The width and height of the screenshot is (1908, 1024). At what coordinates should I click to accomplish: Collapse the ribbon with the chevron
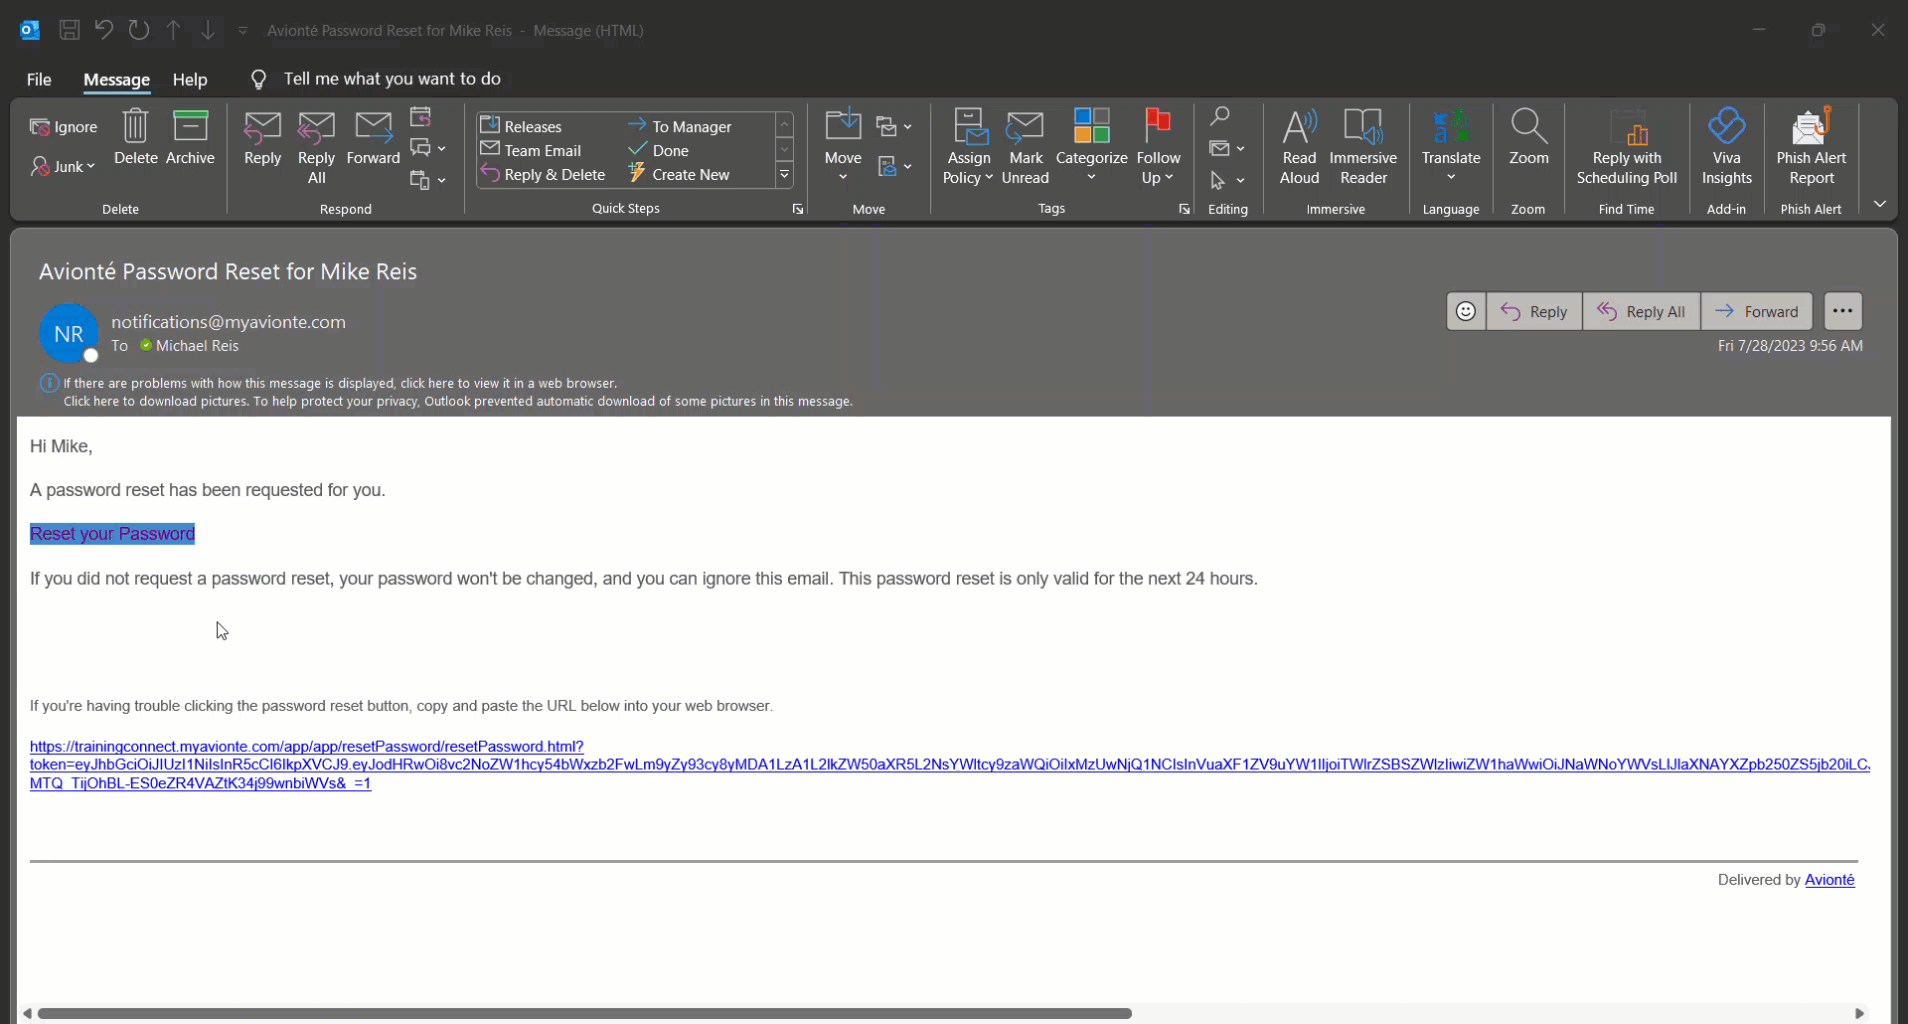click(x=1880, y=204)
